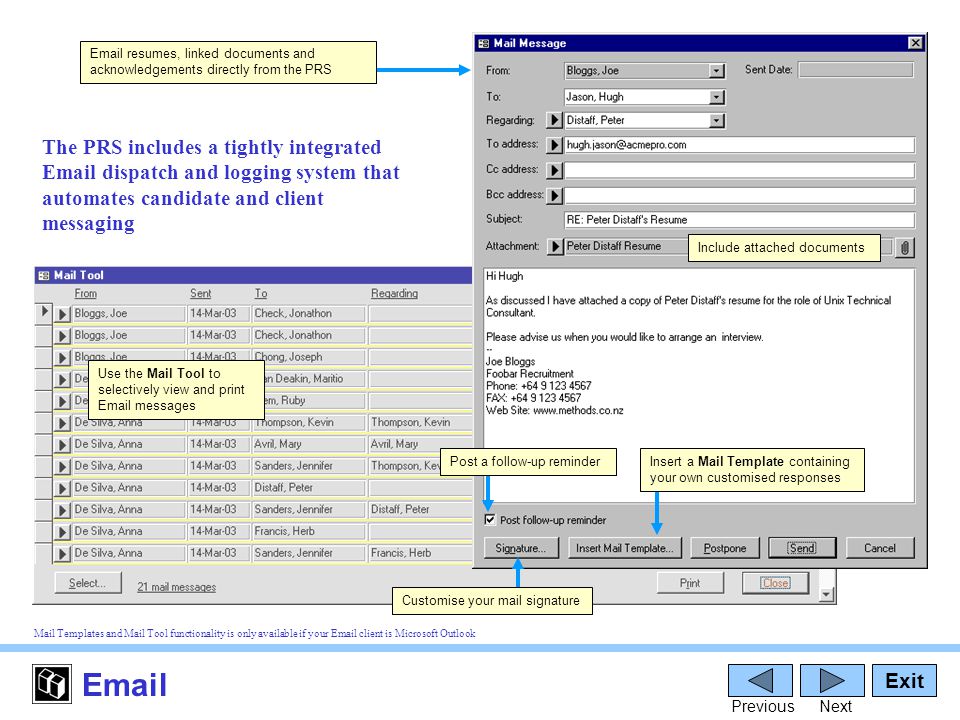Image resolution: width=960 pixels, height=720 pixels.
Task: Click the Exit button
Action: point(904,680)
